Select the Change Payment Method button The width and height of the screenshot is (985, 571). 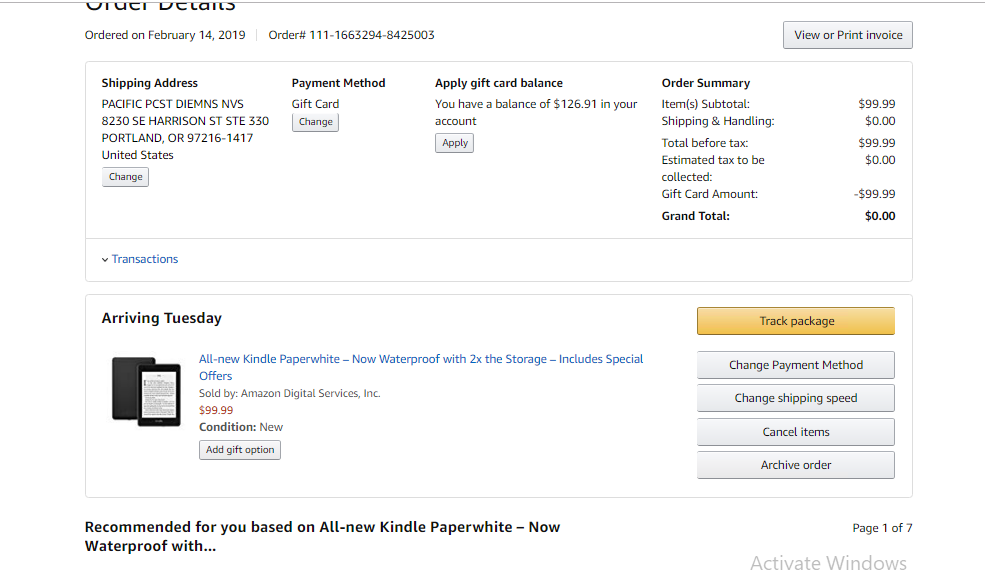pyautogui.click(x=795, y=365)
